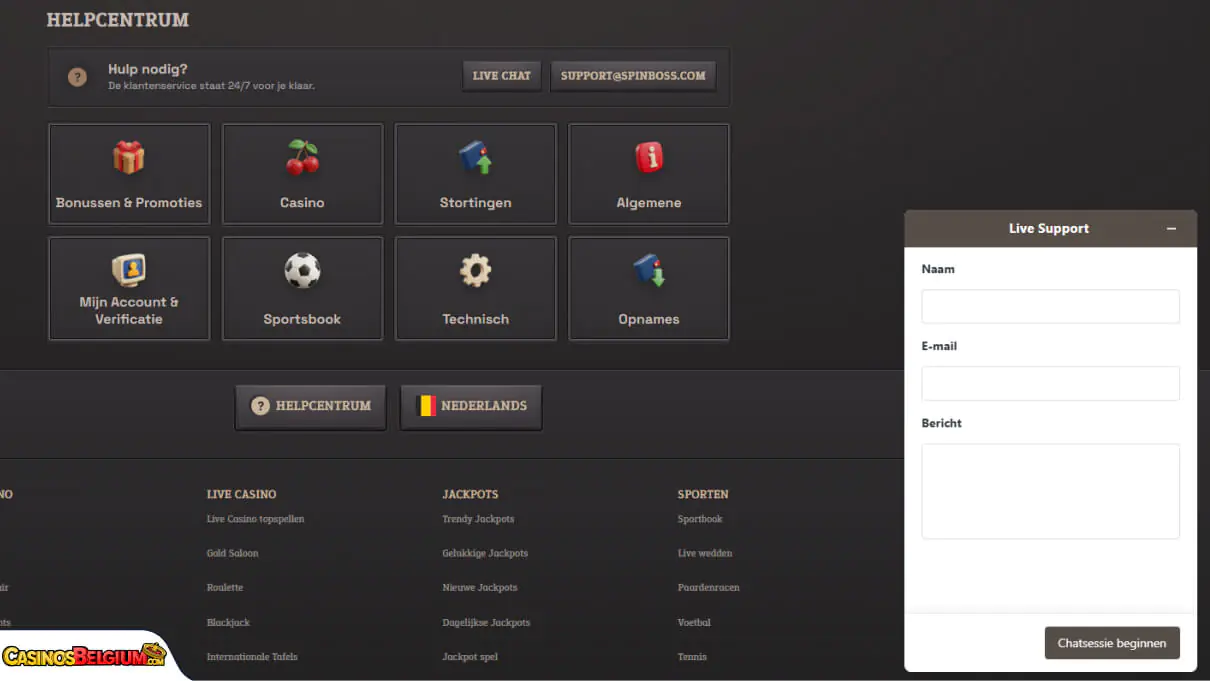Switch to the Helpcentrum tab

click(310, 406)
